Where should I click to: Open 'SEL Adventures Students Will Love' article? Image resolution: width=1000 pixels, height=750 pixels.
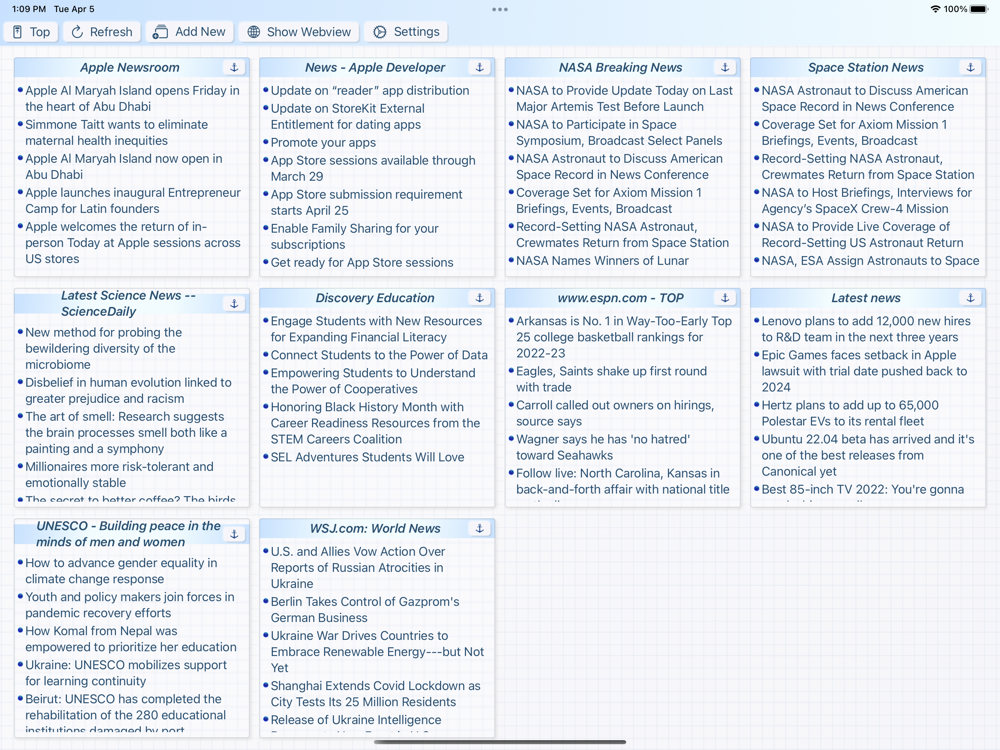click(367, 457)
